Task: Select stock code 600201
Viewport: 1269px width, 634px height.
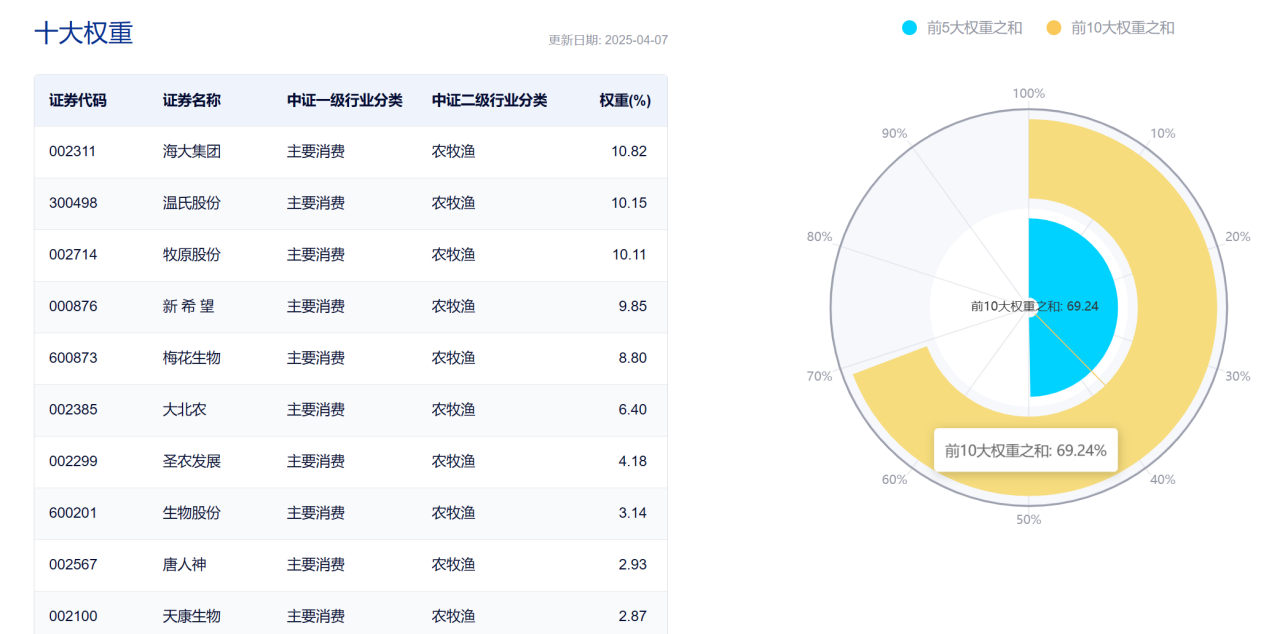Action: (73, 513)
